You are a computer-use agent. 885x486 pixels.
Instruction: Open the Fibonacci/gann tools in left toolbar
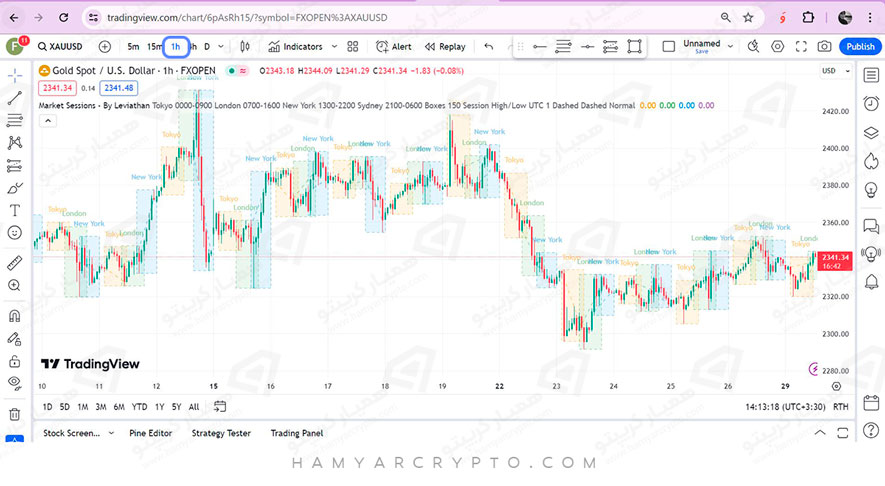tap(15, 120)
